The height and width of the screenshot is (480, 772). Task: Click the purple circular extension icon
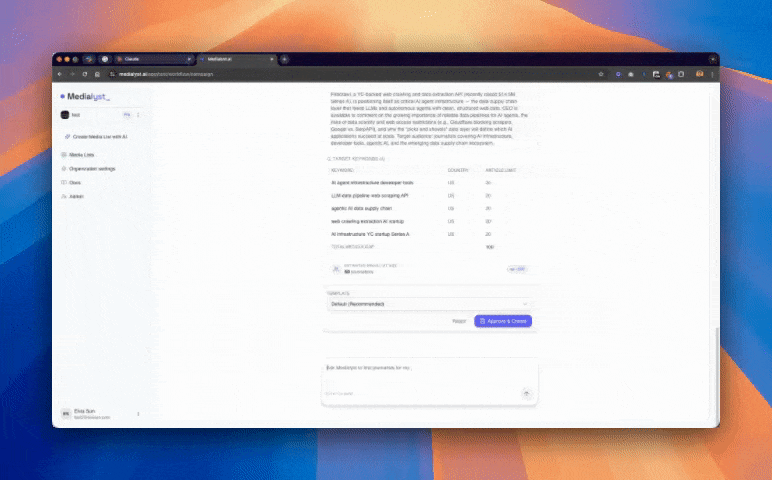coord(618,74)
